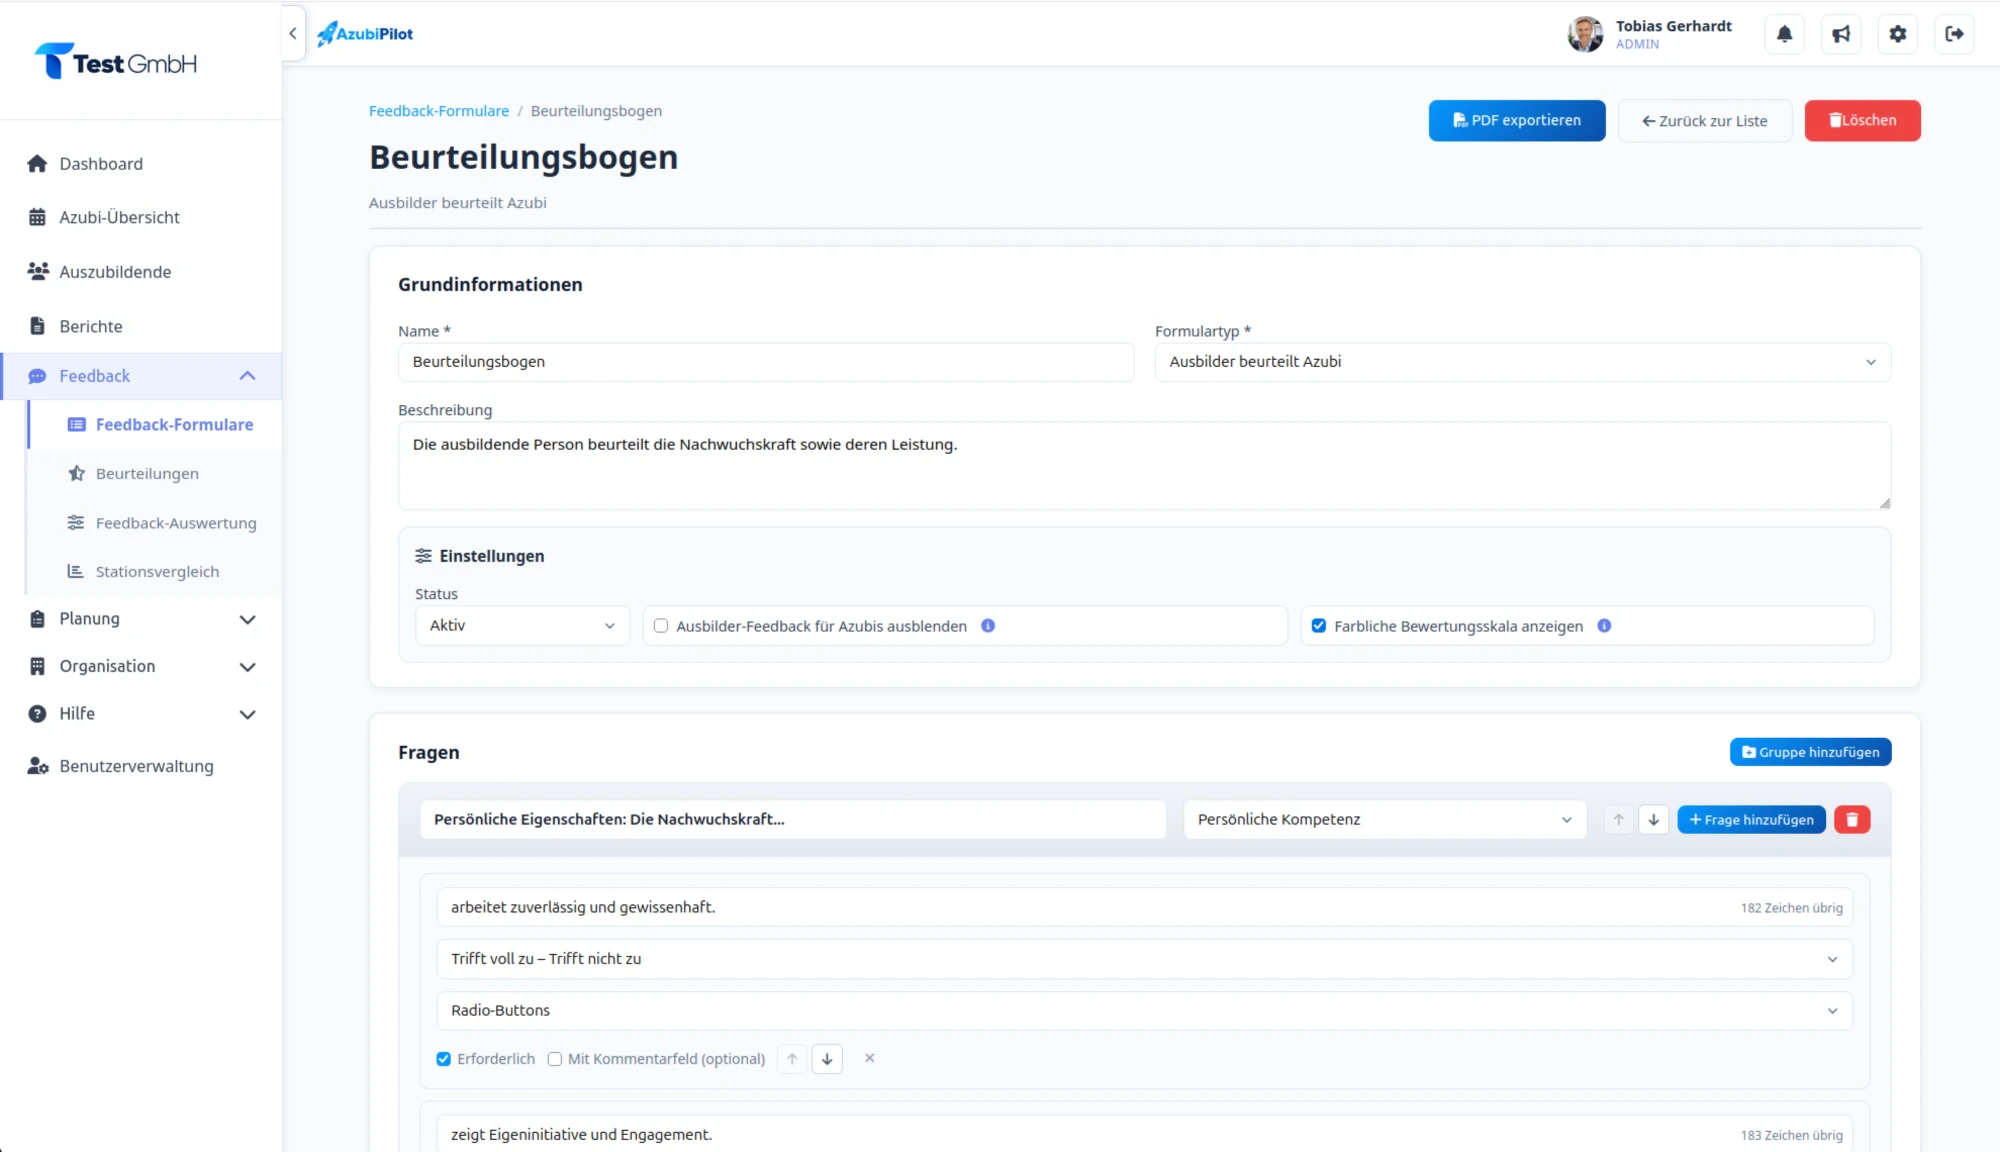The width and height of the screenshot is (2000, 1152).
Task: Open Feedback-Auswertung submenu item
Action: [155, 523]
